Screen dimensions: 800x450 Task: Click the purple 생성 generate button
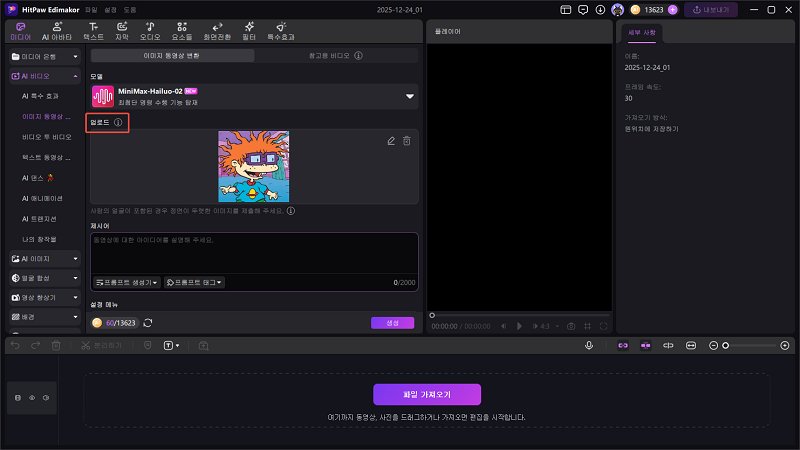coord(392,323)
